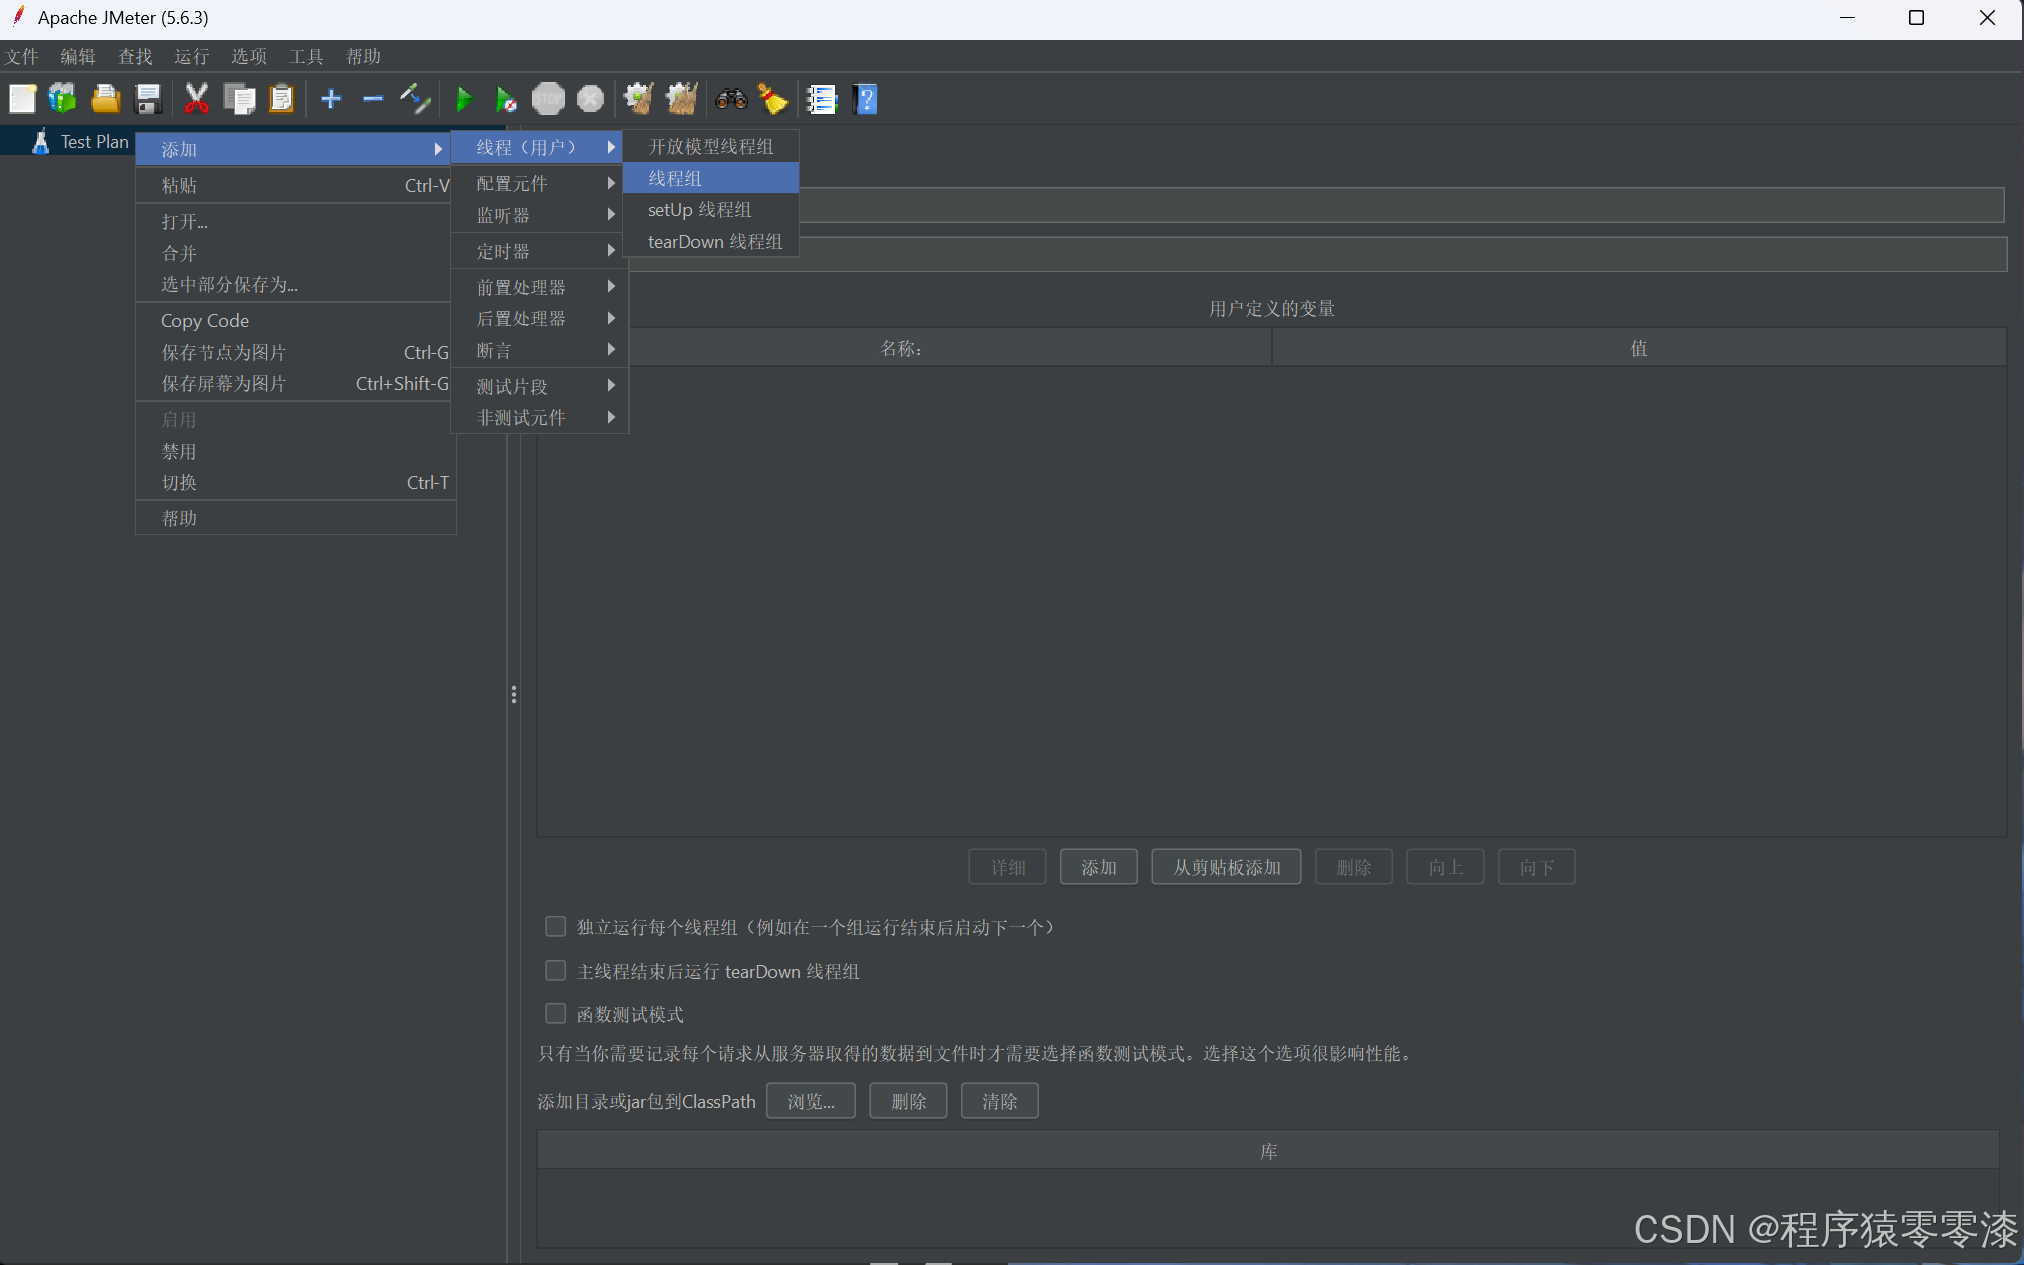The height and width of the screenshot is (1265, 2024).
Task: Expand the 前置处理器 submenu
Action: 538,287
